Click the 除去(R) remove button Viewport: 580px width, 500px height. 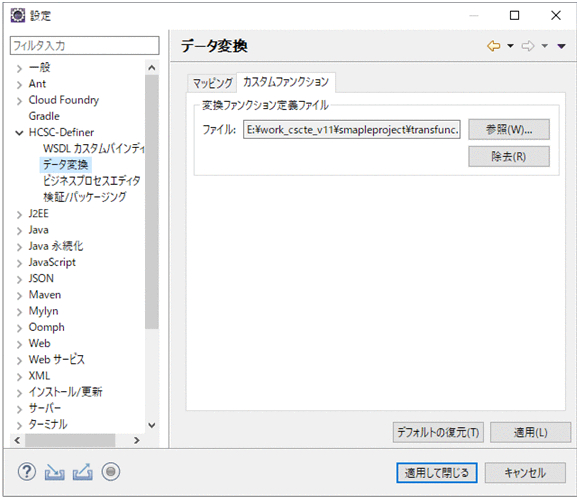509,156
